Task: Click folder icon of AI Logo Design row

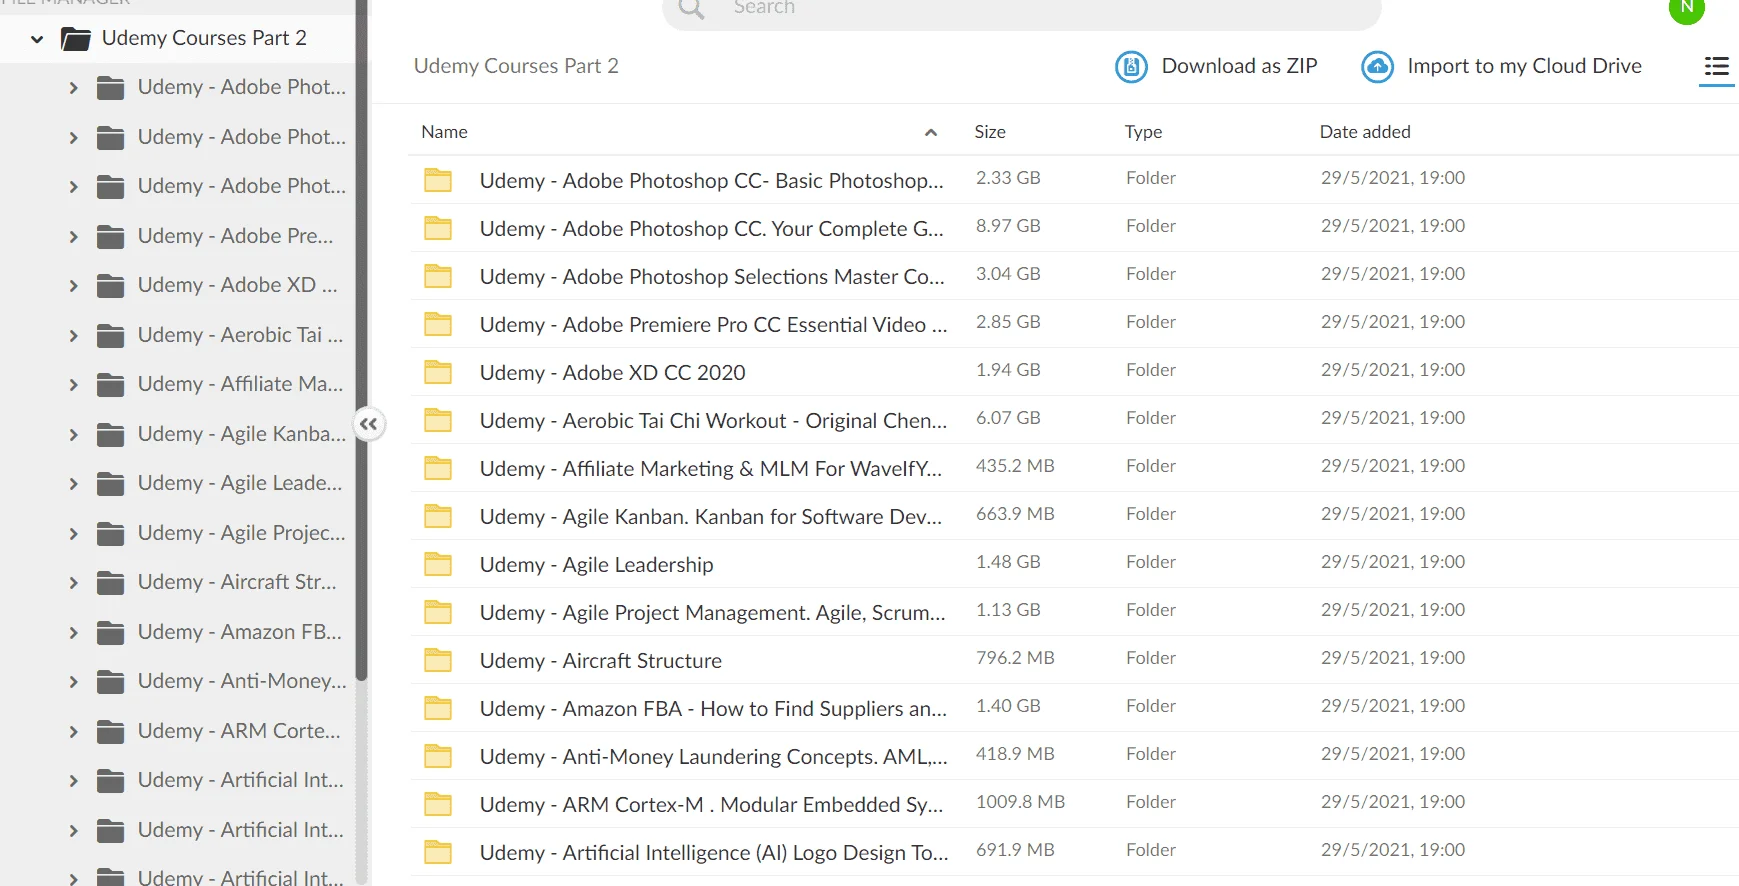Action: pyautogui.click(x=438, y=852)
